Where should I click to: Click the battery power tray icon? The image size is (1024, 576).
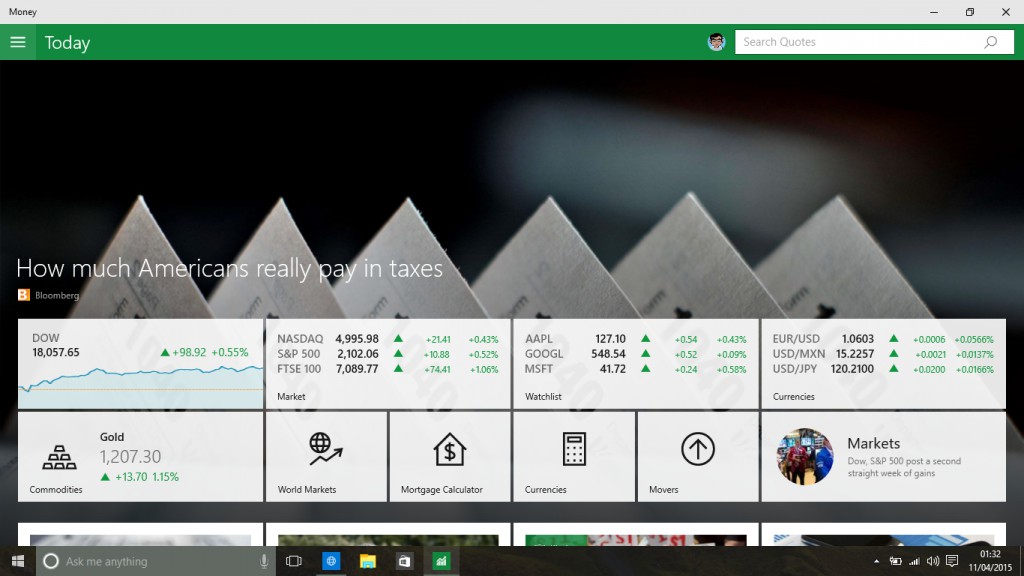click(895, 562)
